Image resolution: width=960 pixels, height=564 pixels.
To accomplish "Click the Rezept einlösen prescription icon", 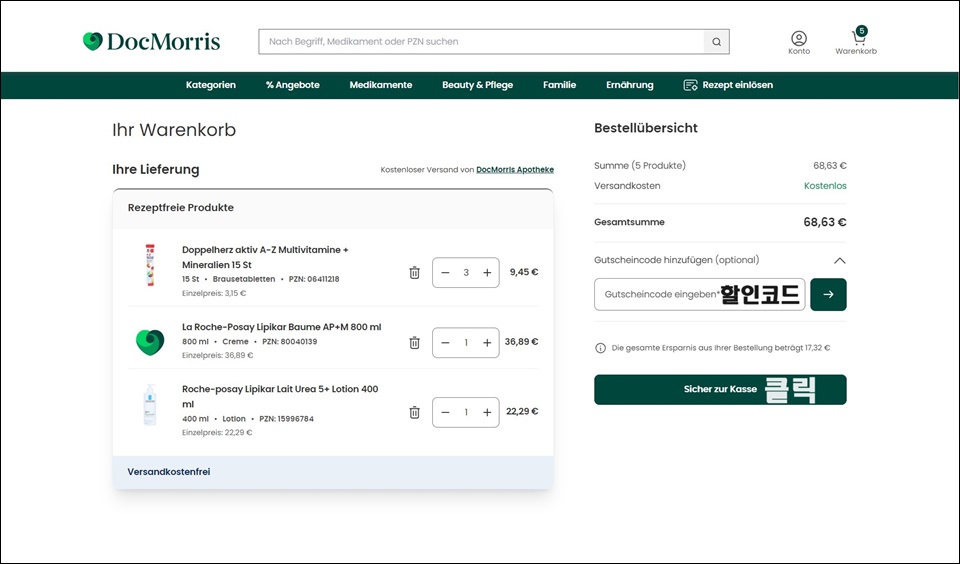I will (x=690, y=85).
